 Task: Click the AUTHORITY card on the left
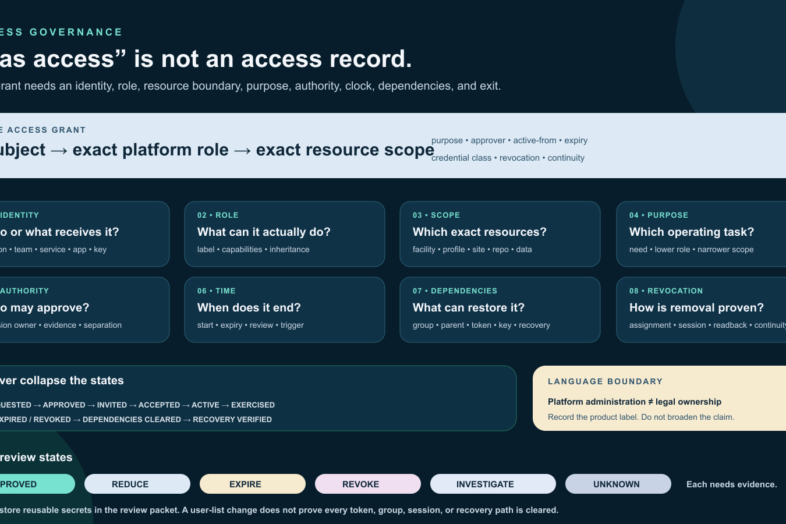[85, 309]
